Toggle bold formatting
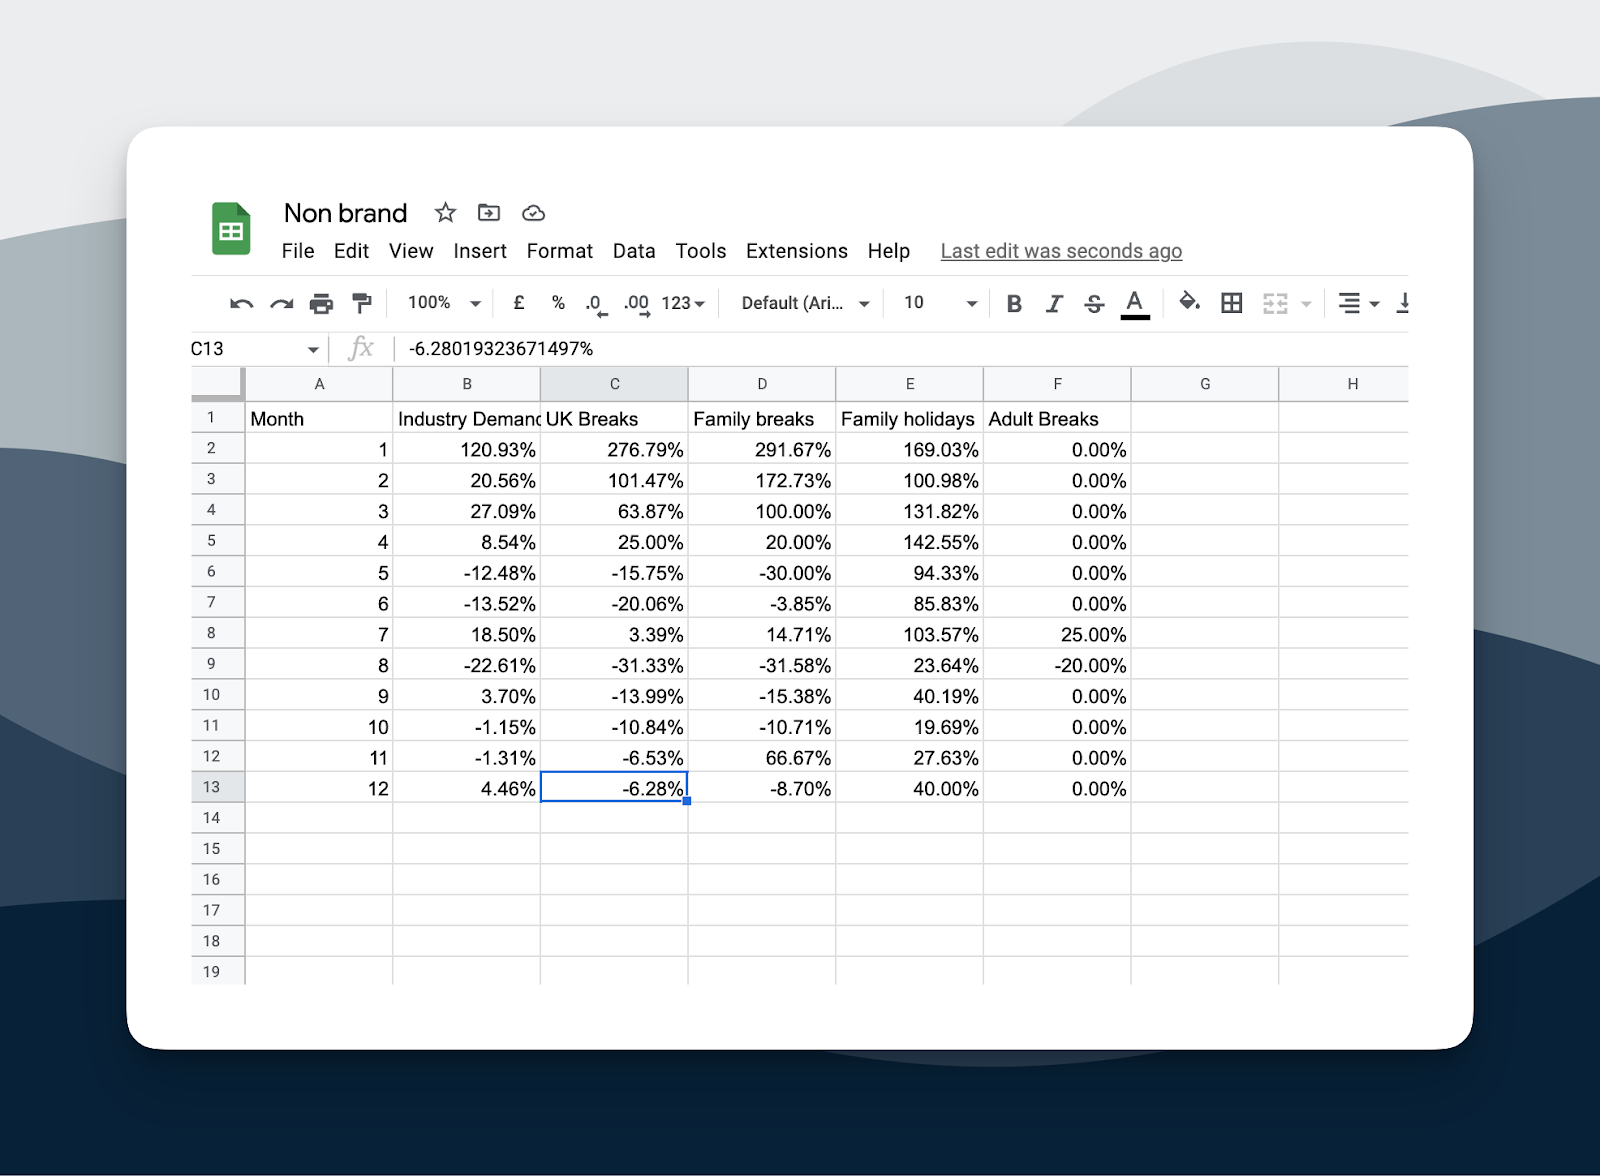1600x1176 pixels. tap(1014, 303)
